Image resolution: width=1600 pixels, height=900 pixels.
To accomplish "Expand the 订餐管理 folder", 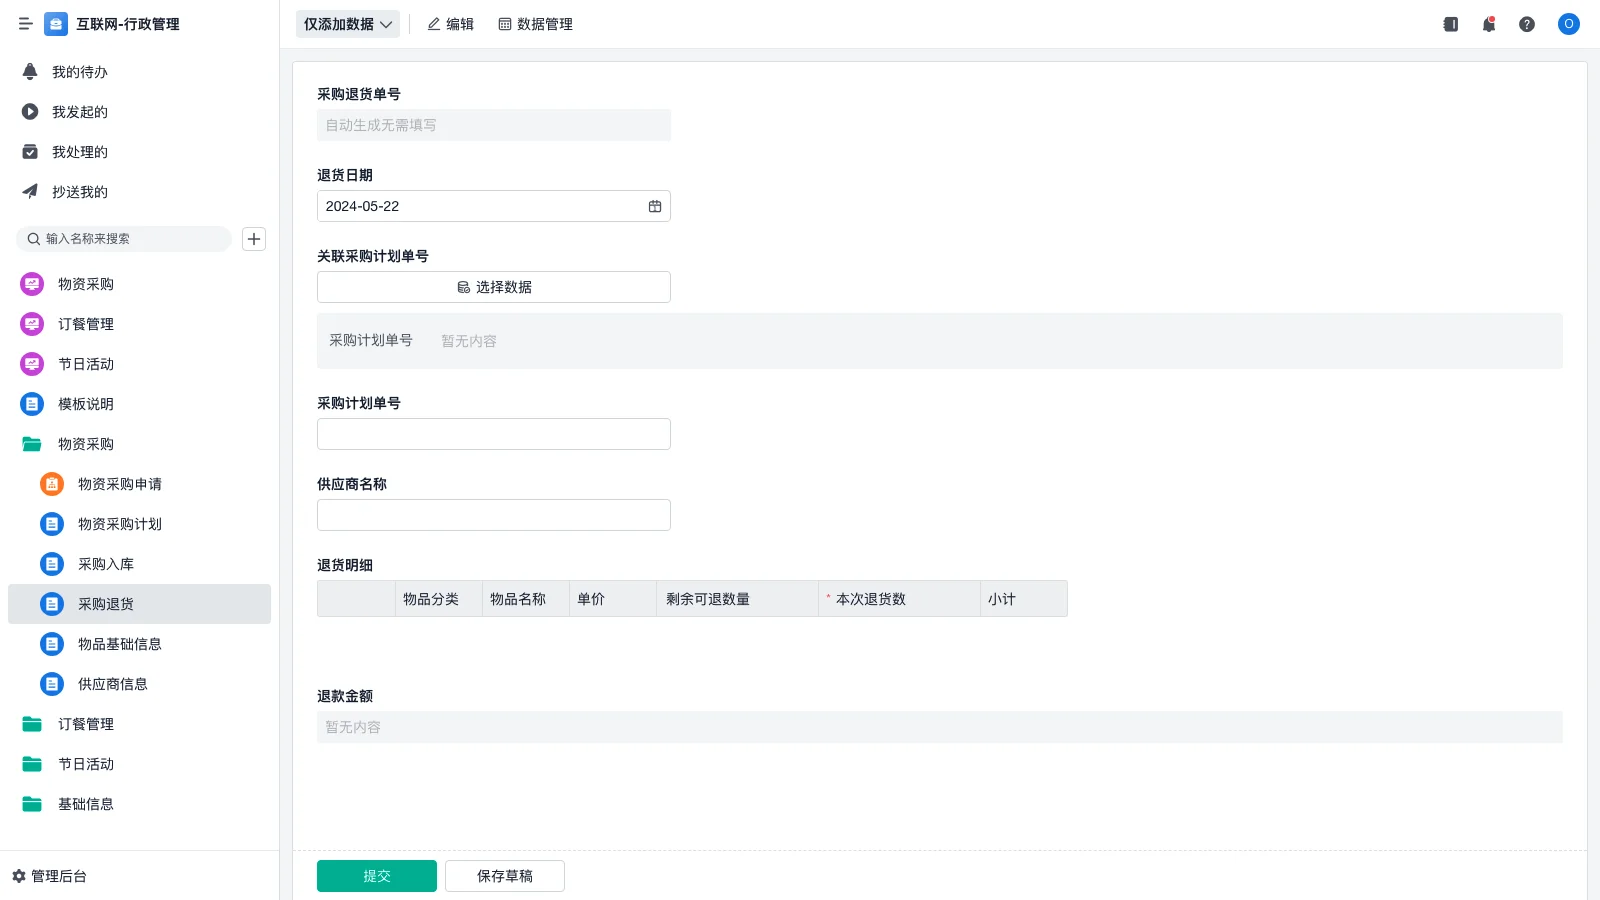I will click(x=32, y=724).
